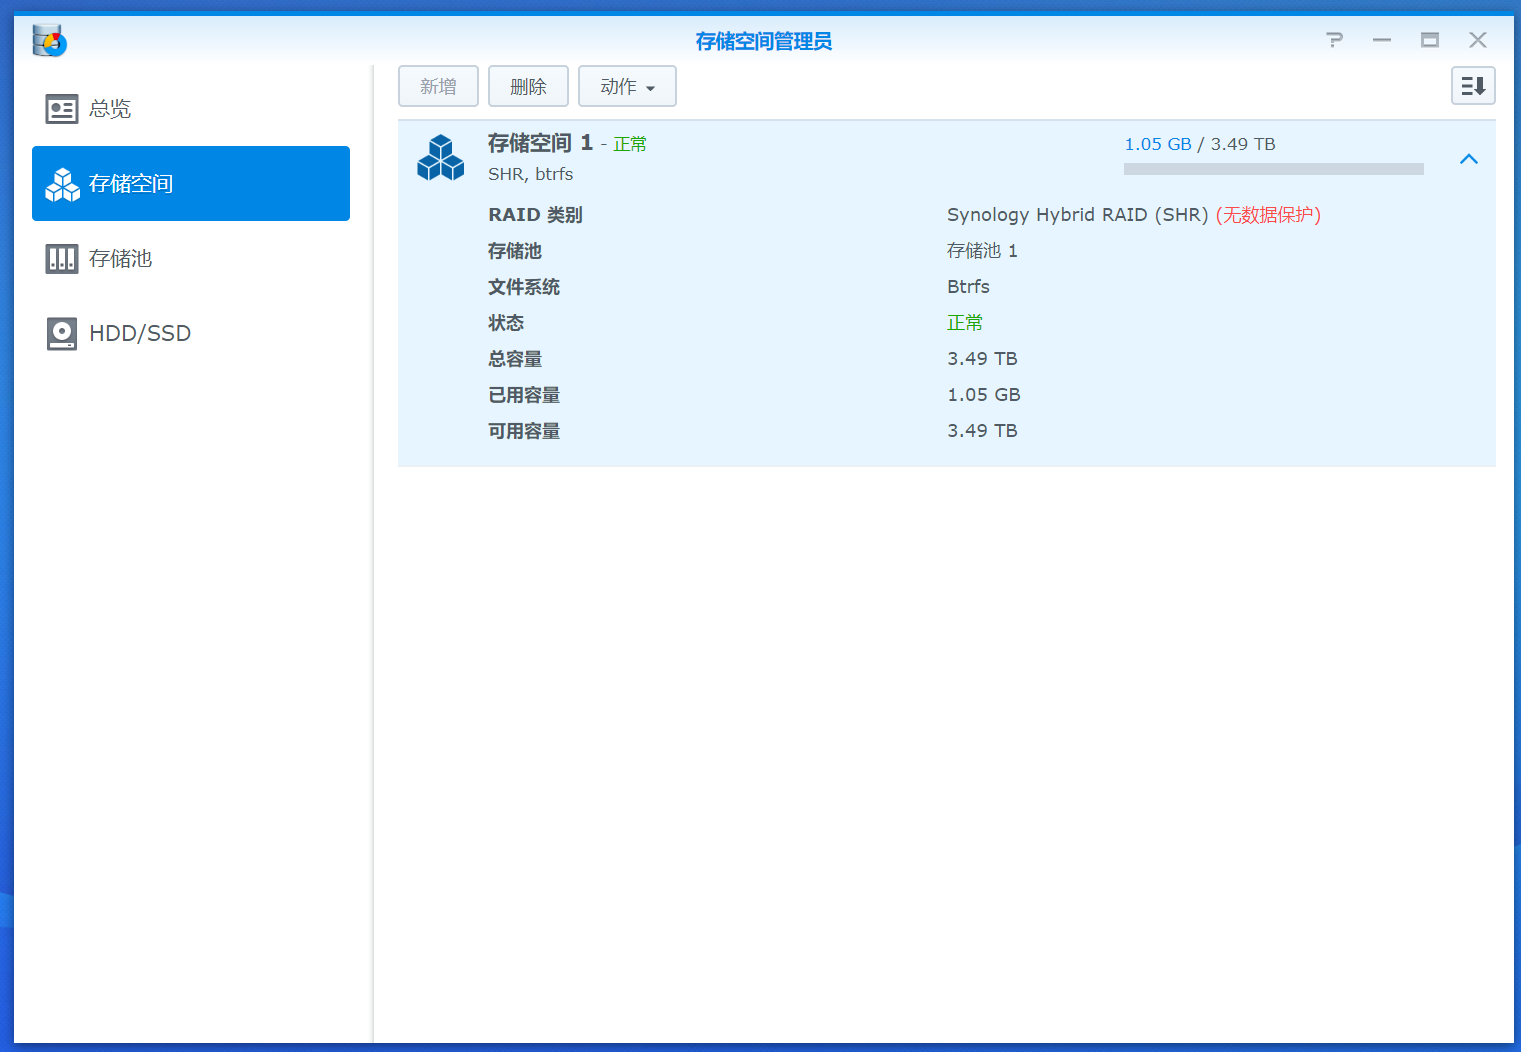1521x1052 pixels.
Task: Collapse 存储空间 1 details with the chevron
Action: pos(1469,159)
